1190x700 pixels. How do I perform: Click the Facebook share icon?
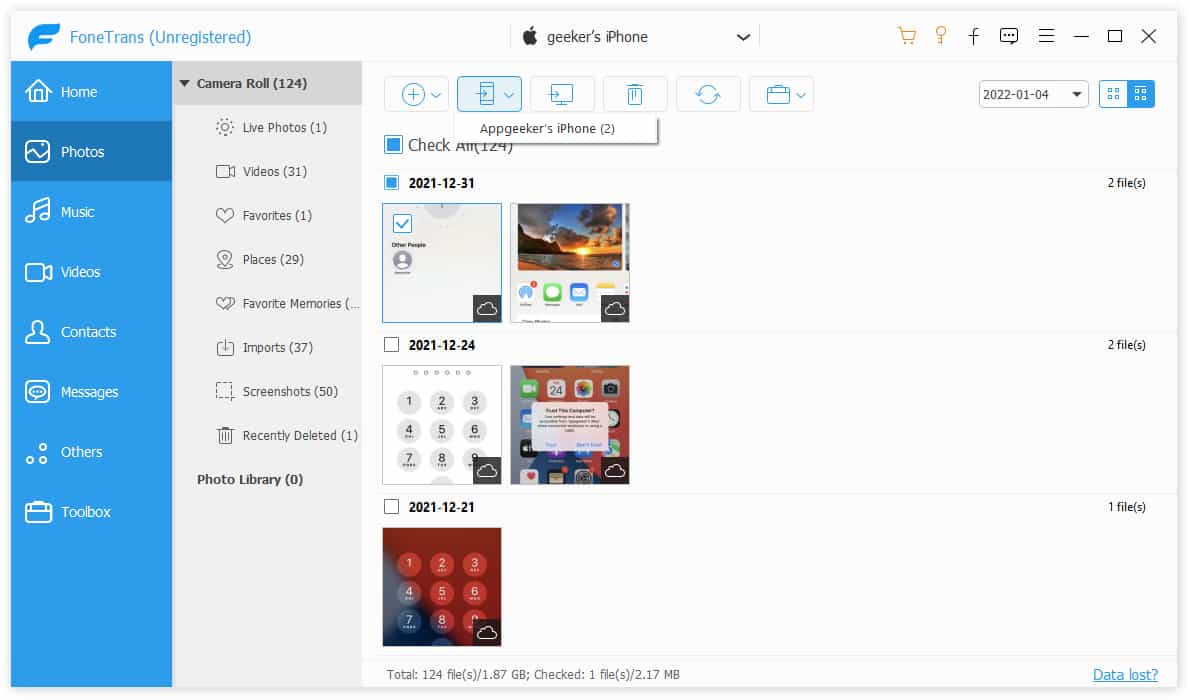(974, 35)
